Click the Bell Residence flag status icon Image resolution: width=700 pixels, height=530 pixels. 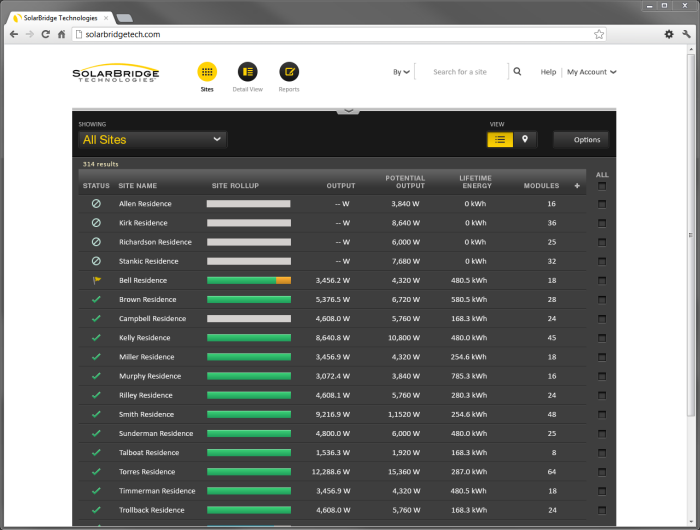click(96, 281)
